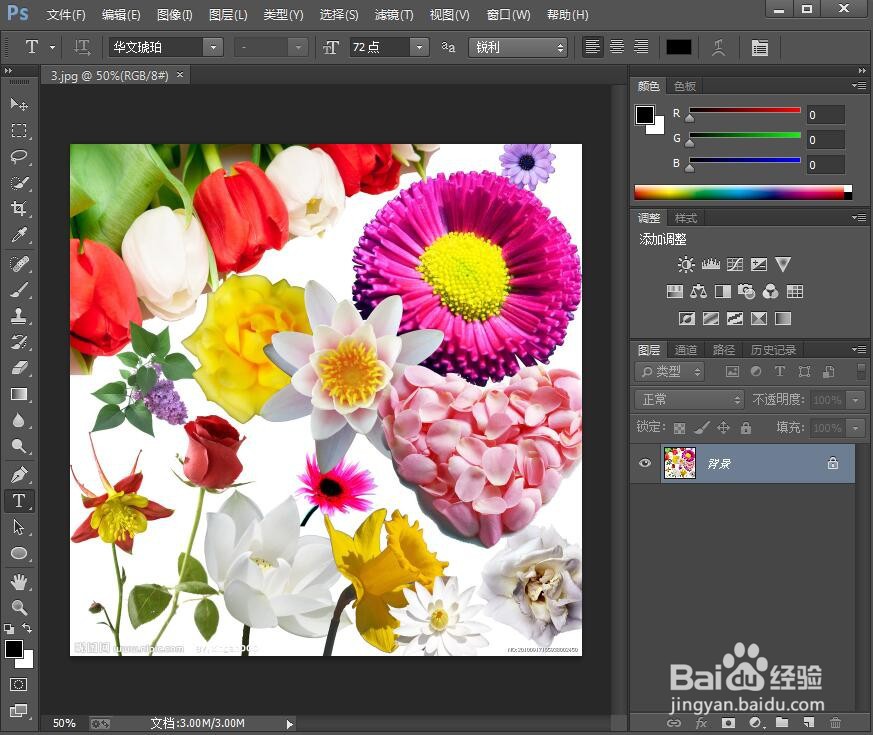The height and width of the screenshot is (735, 873).
Task: Open the 图像(I) menu
Action: [174, 14]
